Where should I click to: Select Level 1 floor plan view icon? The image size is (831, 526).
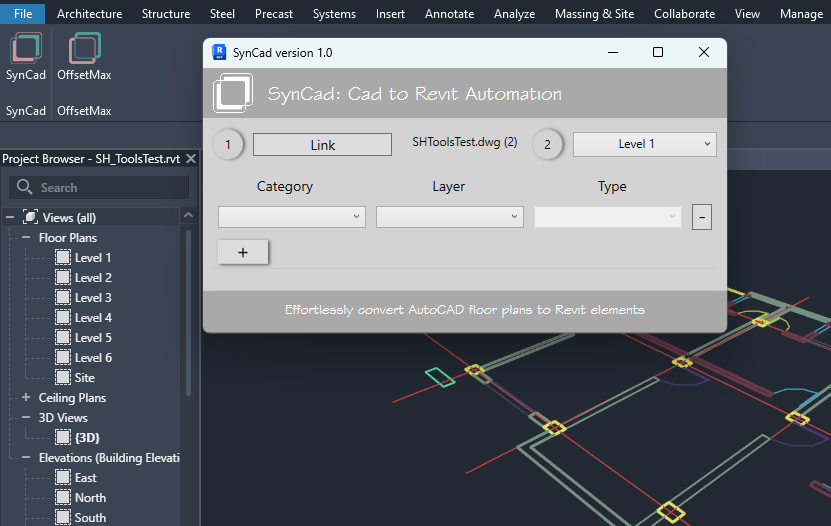[63, 257]
